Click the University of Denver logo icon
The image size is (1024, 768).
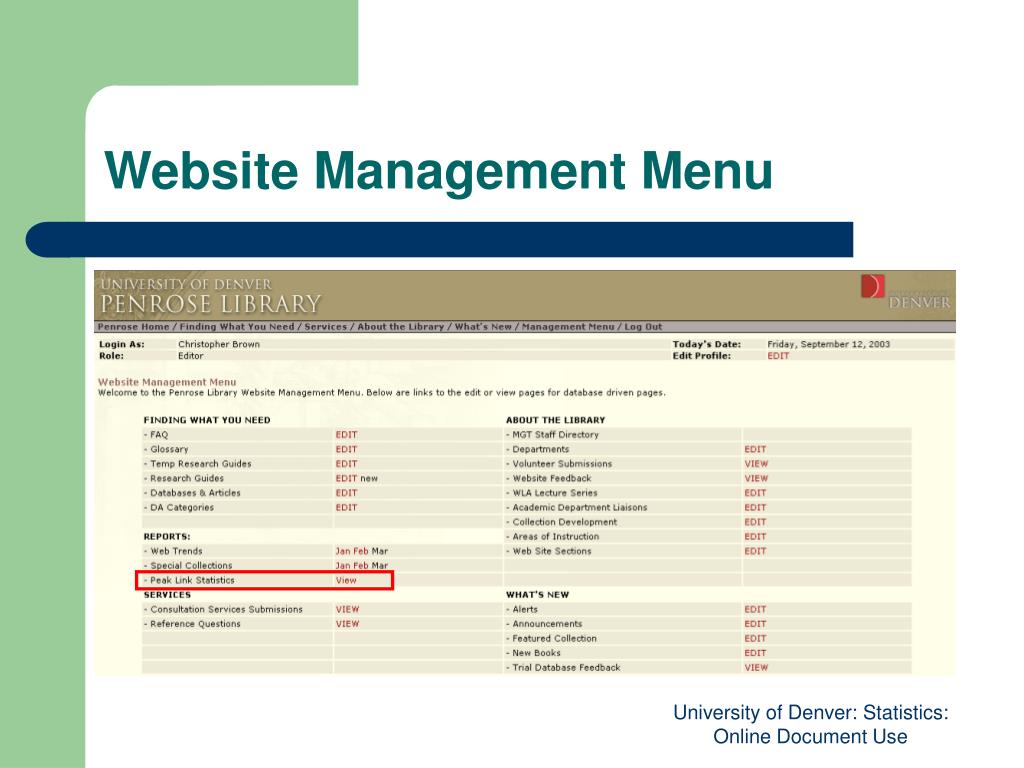pyautogui.click(x=872, y=286)
